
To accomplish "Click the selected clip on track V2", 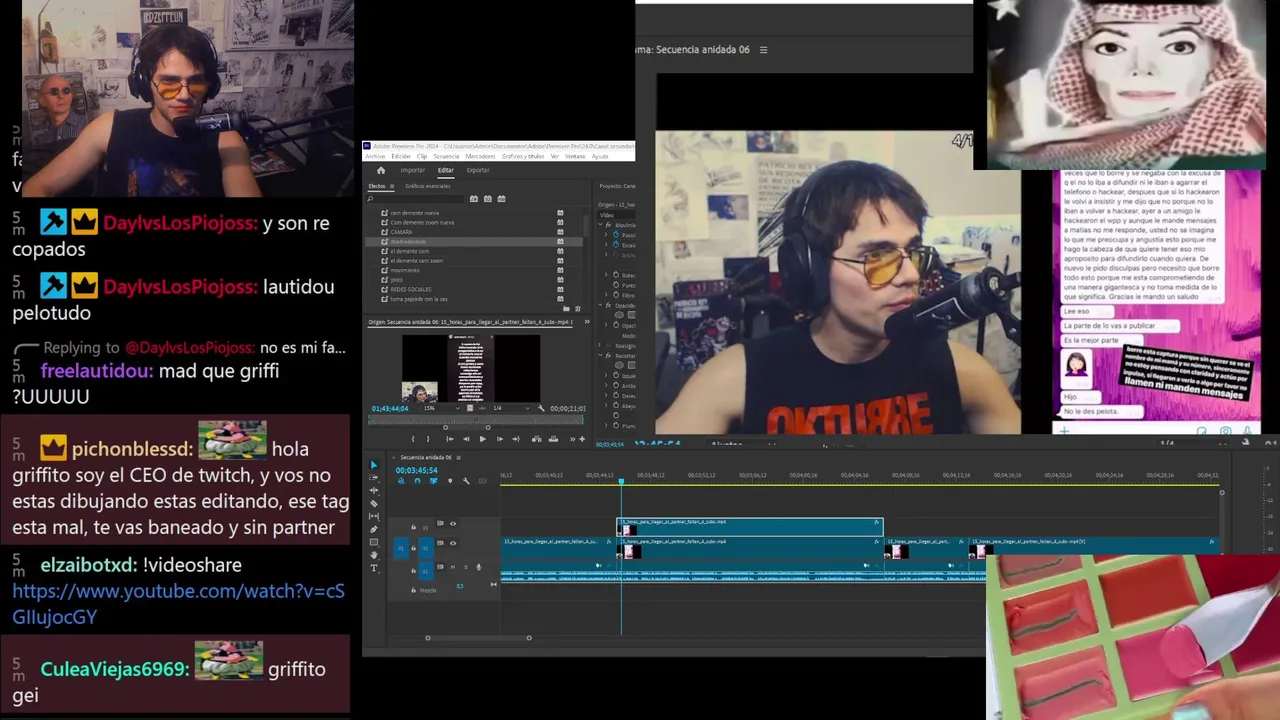I will point(750,527).
